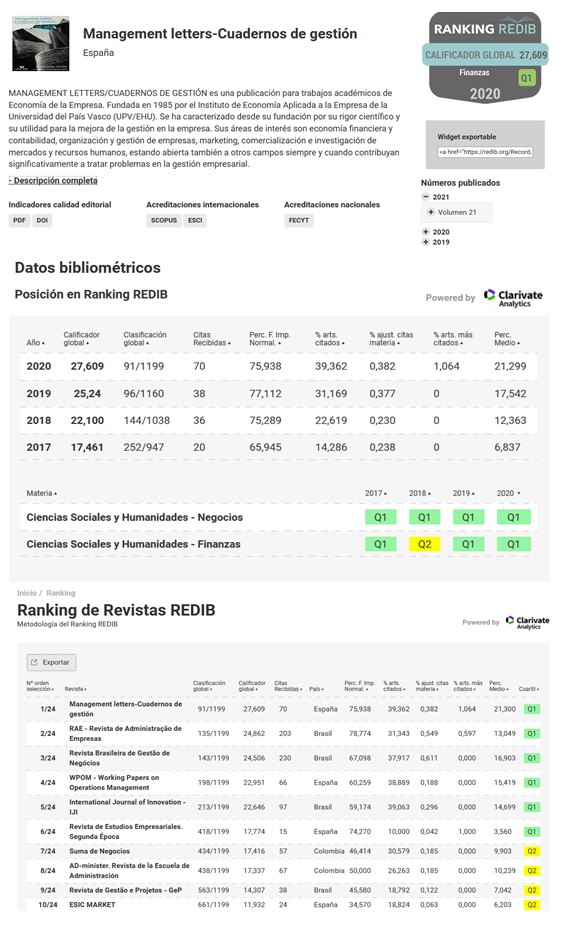568x926 pixels.
Task: Click the yellow Q2 badge for Finanzas 2018
Action: click(x=425, y=544)
